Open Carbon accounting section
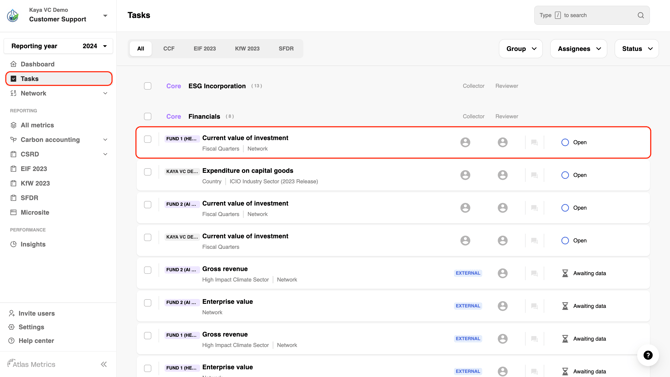This screenshot has height=377, width=670. point(50,140)
